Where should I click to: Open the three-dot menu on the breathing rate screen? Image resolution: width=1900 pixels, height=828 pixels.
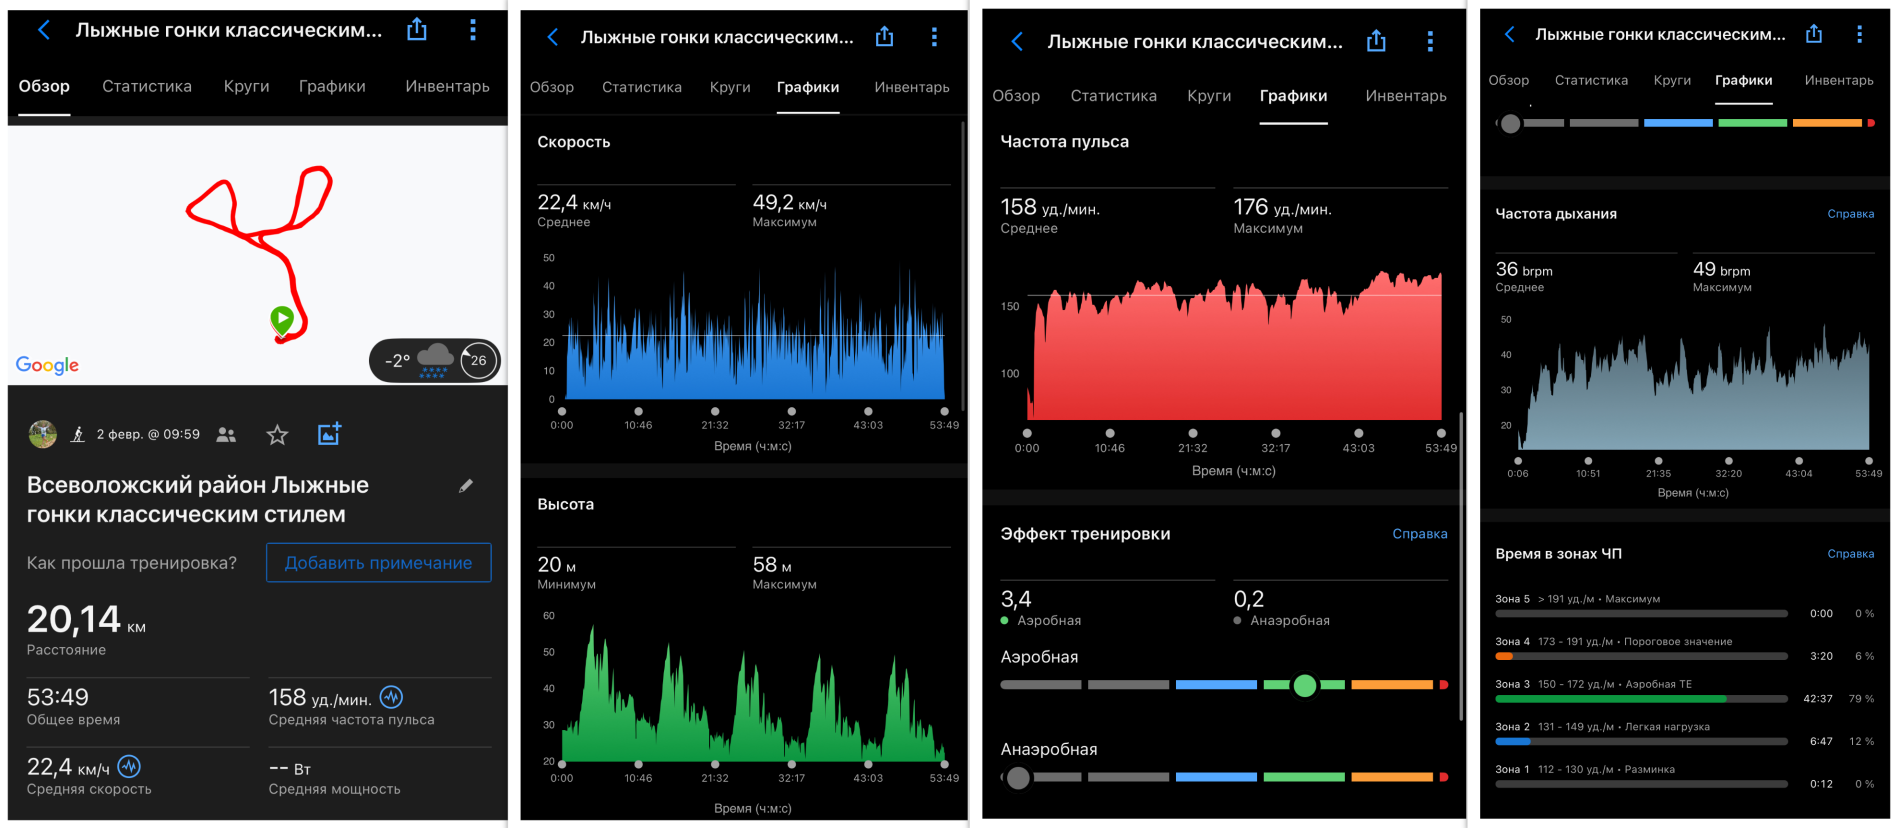(1859, 34)
